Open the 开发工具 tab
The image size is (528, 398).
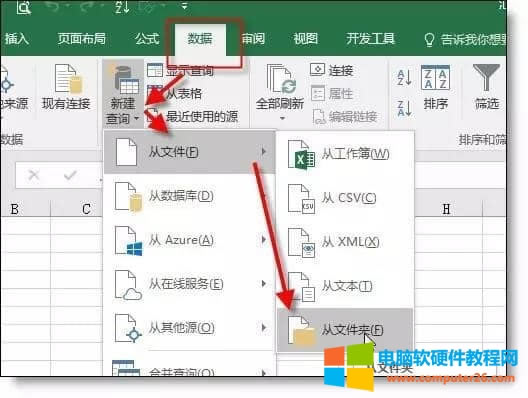[x=370, y=39]
